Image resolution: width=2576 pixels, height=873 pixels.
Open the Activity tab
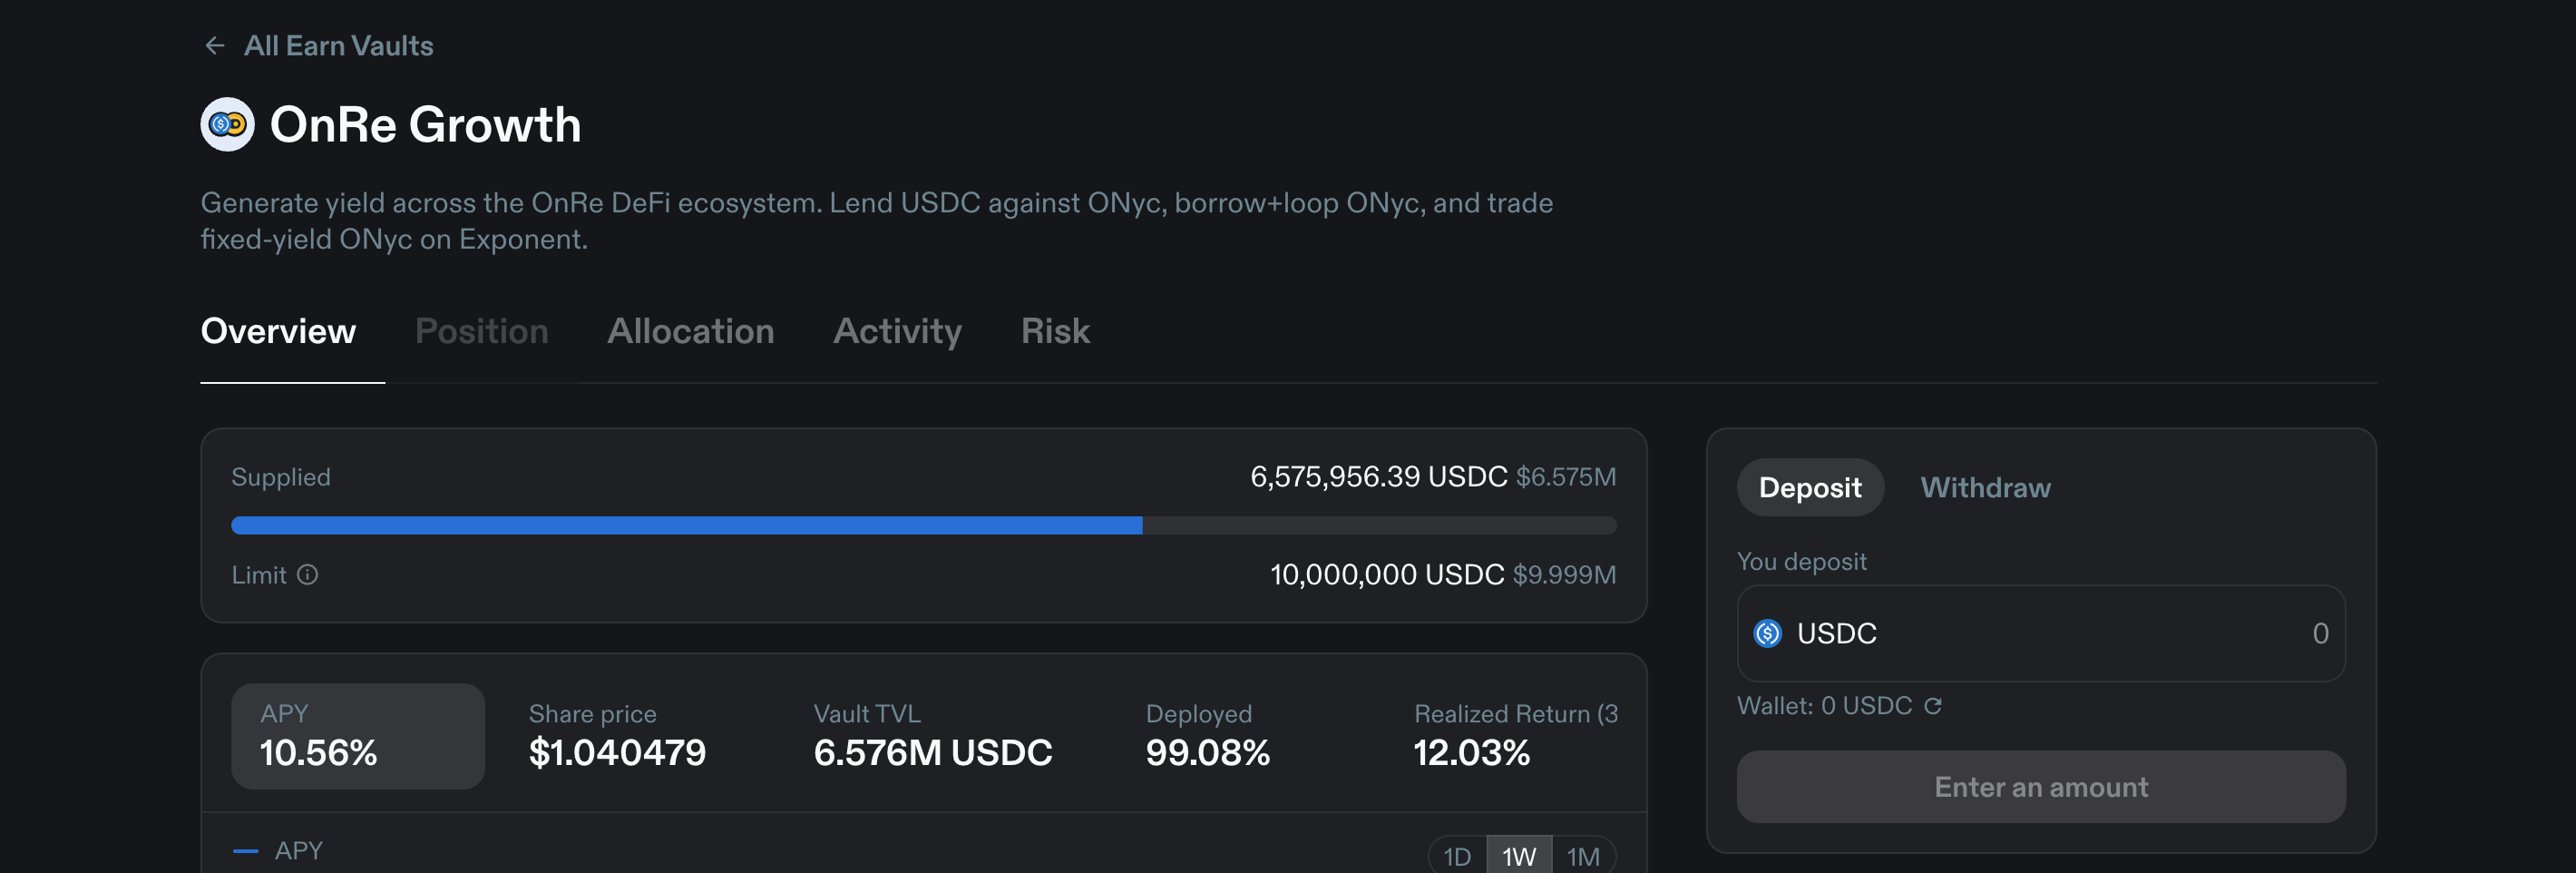pos(898,331)
